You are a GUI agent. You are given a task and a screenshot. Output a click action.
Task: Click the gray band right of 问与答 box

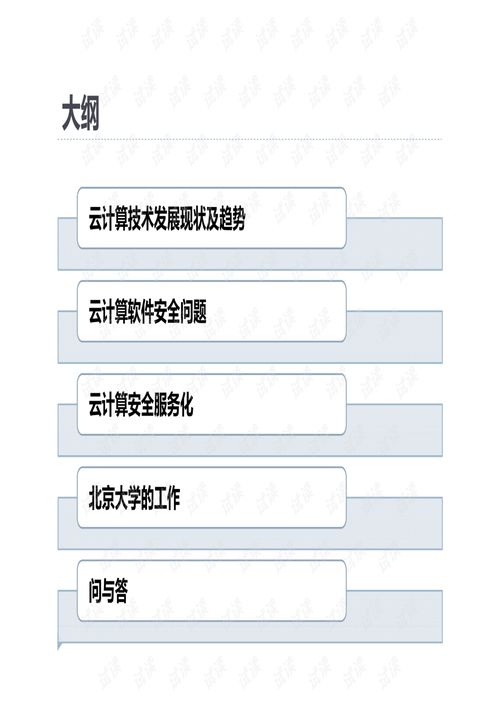click(x=395, y=616)
